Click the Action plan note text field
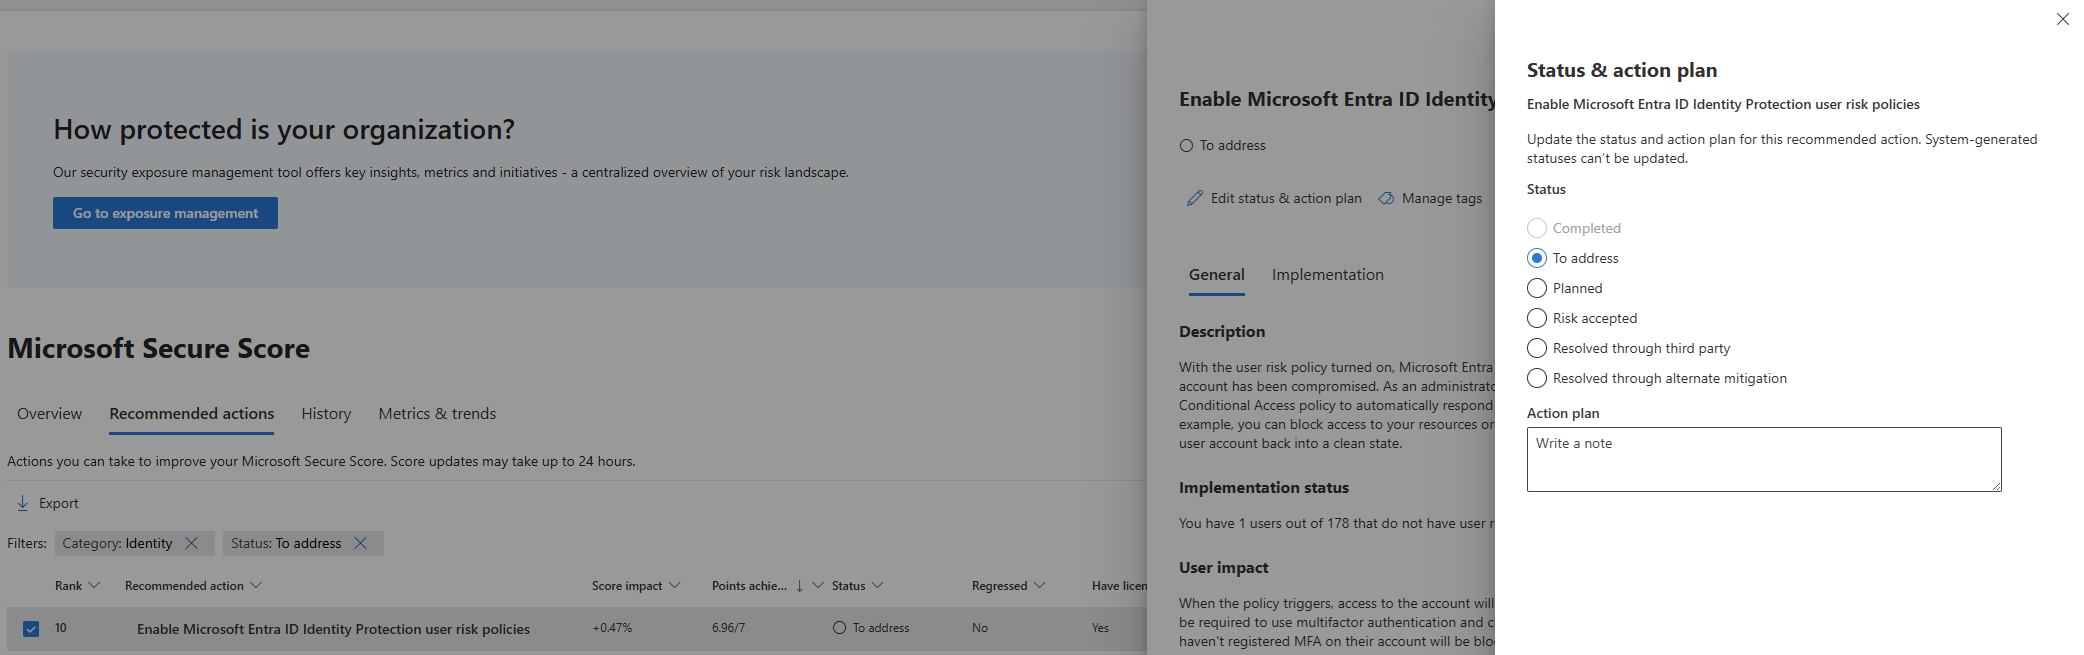The image size is (2084, 655). (x=1764, y=459)
